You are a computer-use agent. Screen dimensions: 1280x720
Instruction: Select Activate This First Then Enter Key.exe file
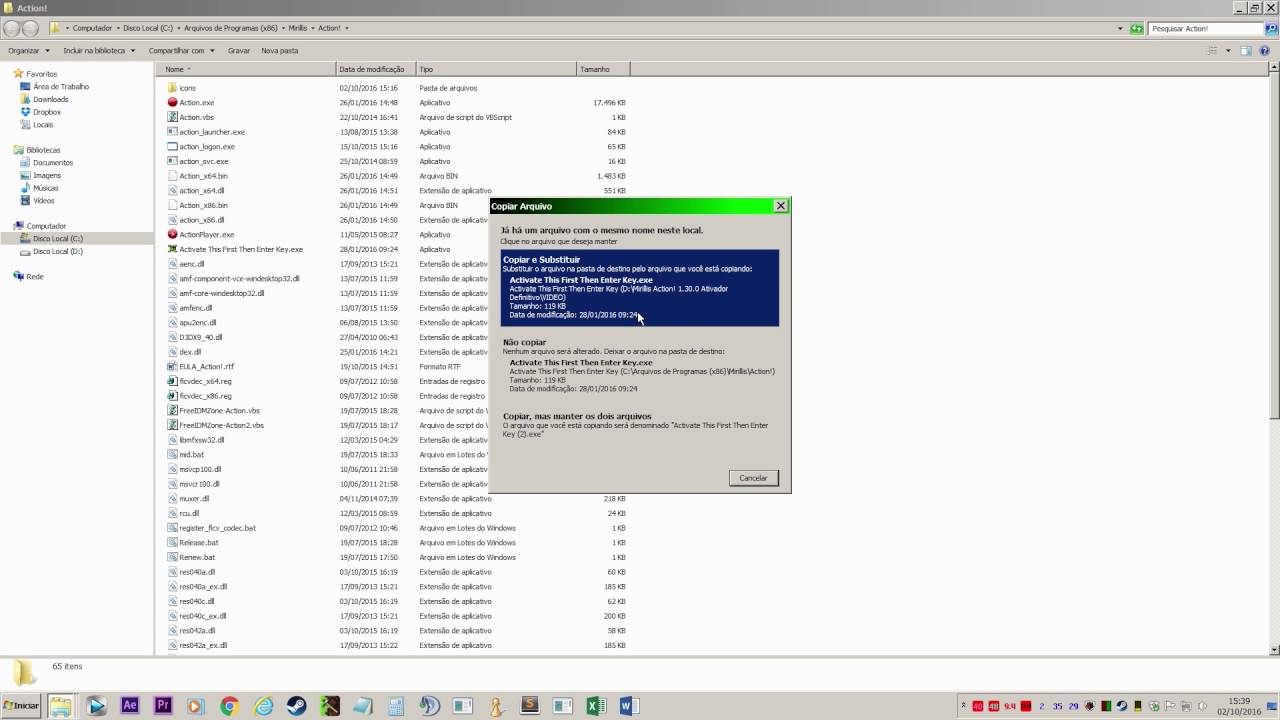coord(240,249)
